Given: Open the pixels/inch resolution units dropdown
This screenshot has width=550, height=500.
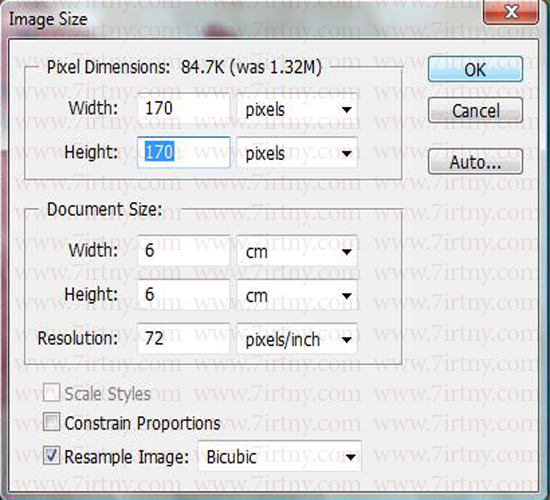Looking at the screenshot, I should 297,339.
